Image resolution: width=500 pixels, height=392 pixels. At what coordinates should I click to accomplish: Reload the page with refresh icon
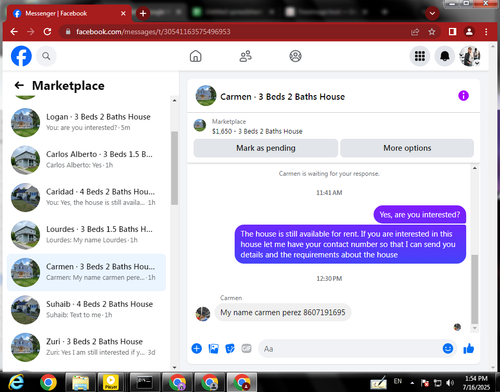pyautogui.click(x=47, y=32)
